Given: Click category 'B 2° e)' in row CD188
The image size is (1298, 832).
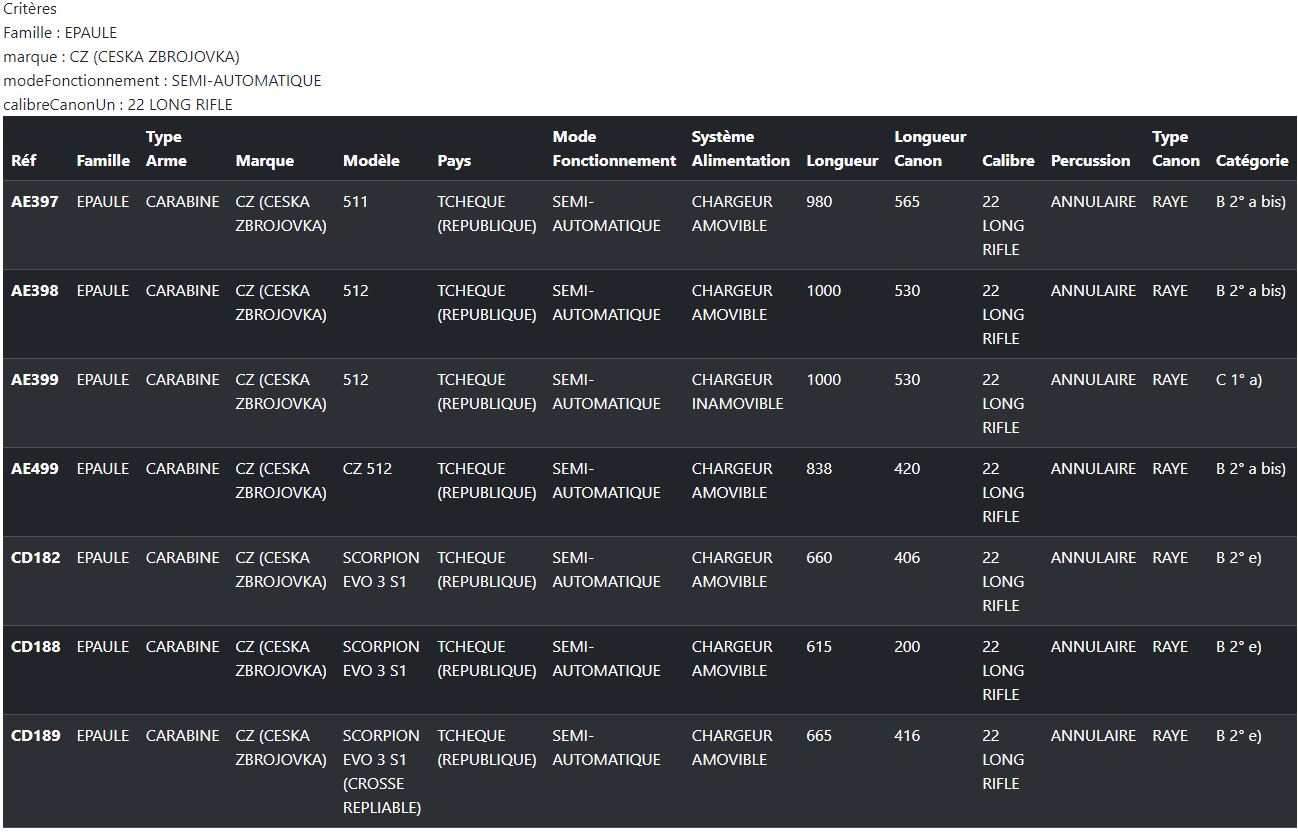Looking at the screenshot, I should (x=1239, y=646).
